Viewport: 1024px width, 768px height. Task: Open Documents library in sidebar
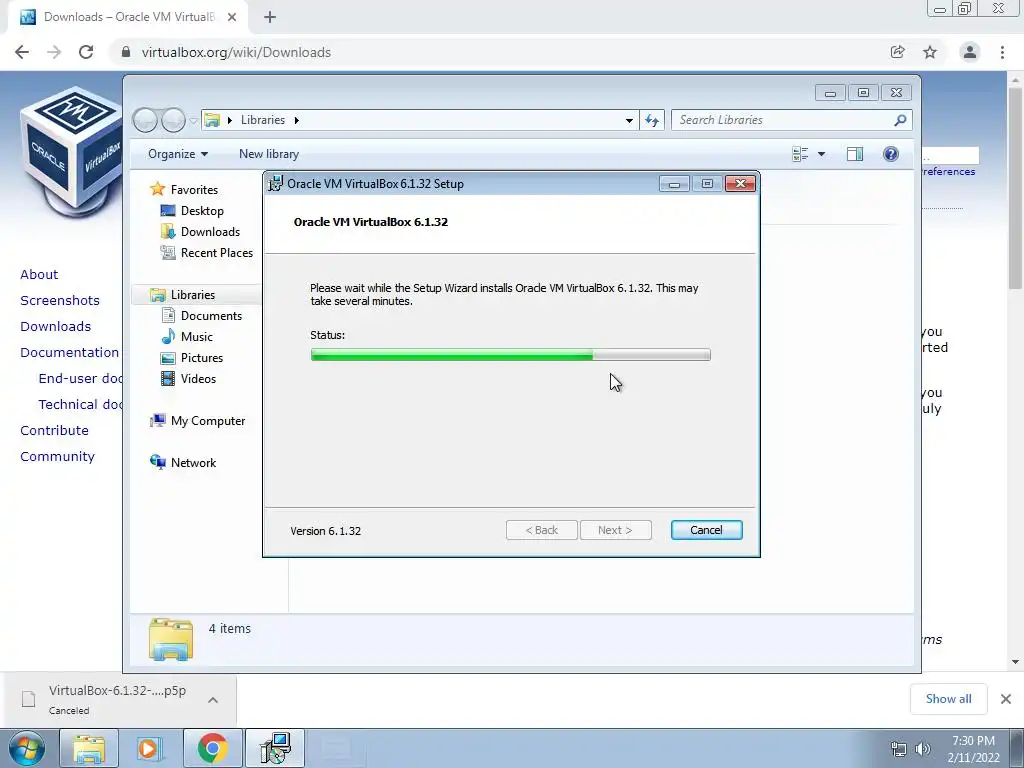[211, 315]
